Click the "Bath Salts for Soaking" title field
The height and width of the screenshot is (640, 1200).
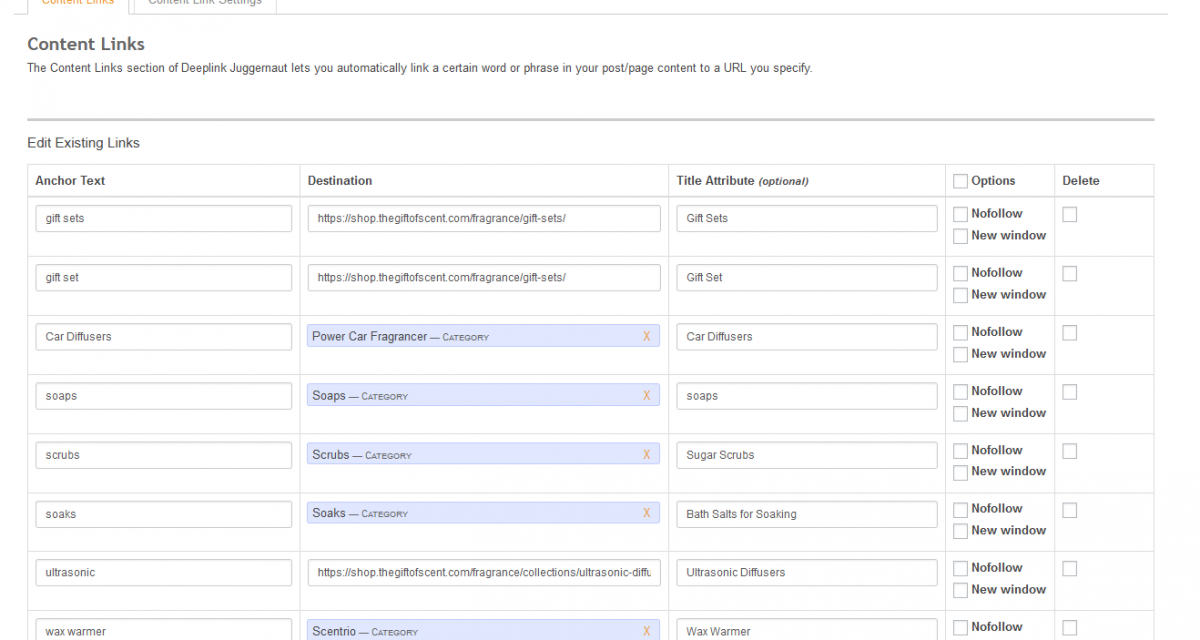pyautogui.click(x=807, y=514)
